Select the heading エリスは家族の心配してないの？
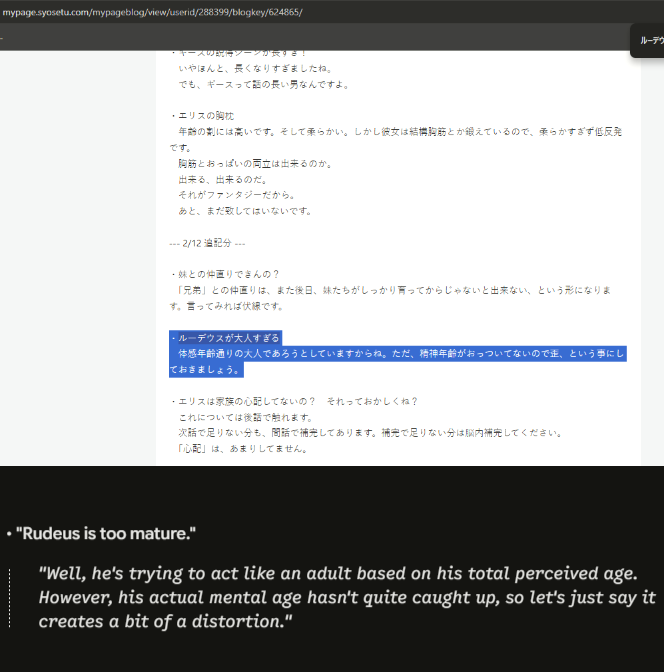The image size is (664, 672). (x=247, y=402)
